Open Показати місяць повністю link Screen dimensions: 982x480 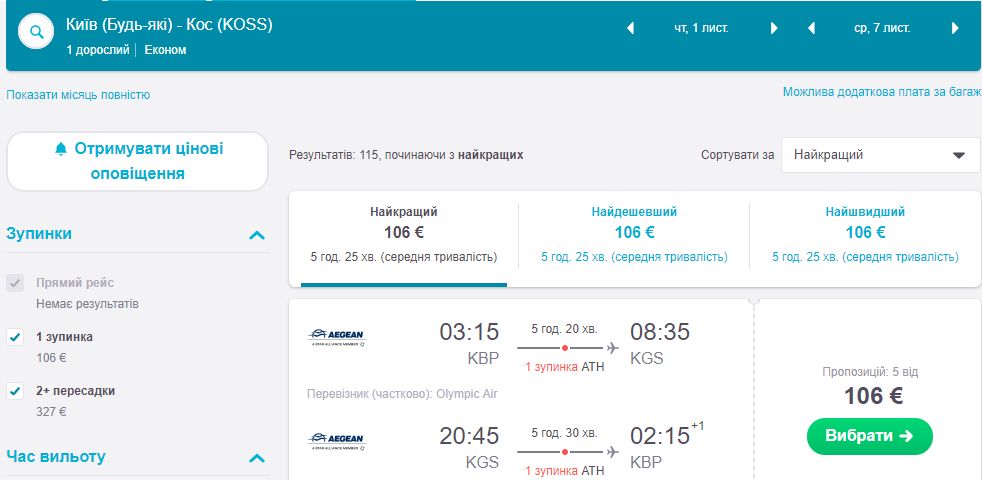78,95
